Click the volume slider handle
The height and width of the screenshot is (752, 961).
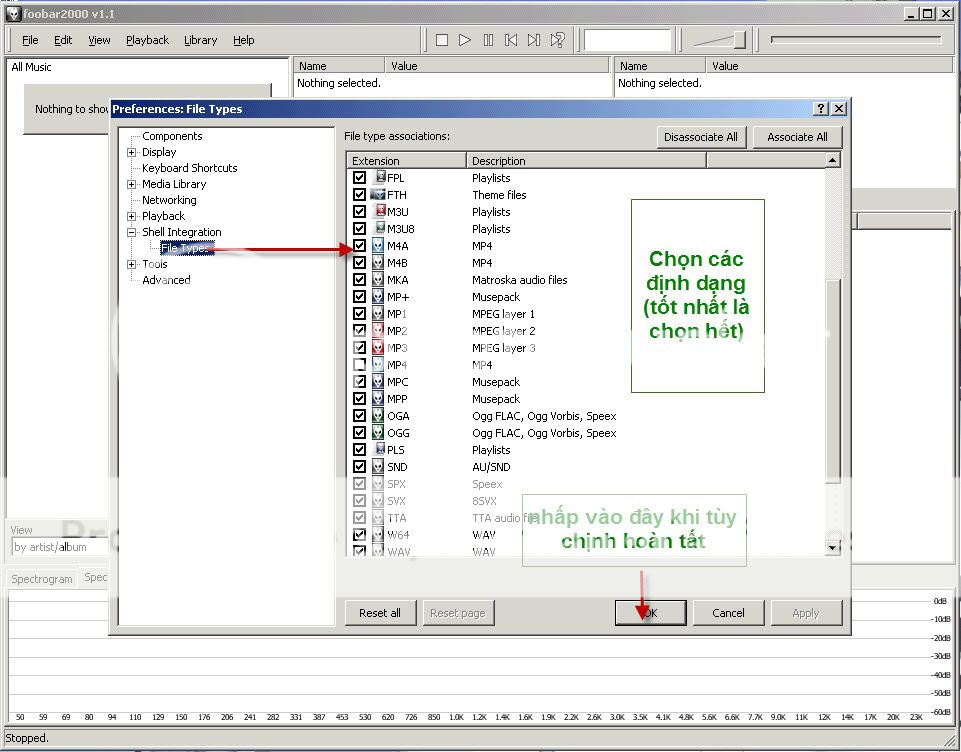pos(740,40)
